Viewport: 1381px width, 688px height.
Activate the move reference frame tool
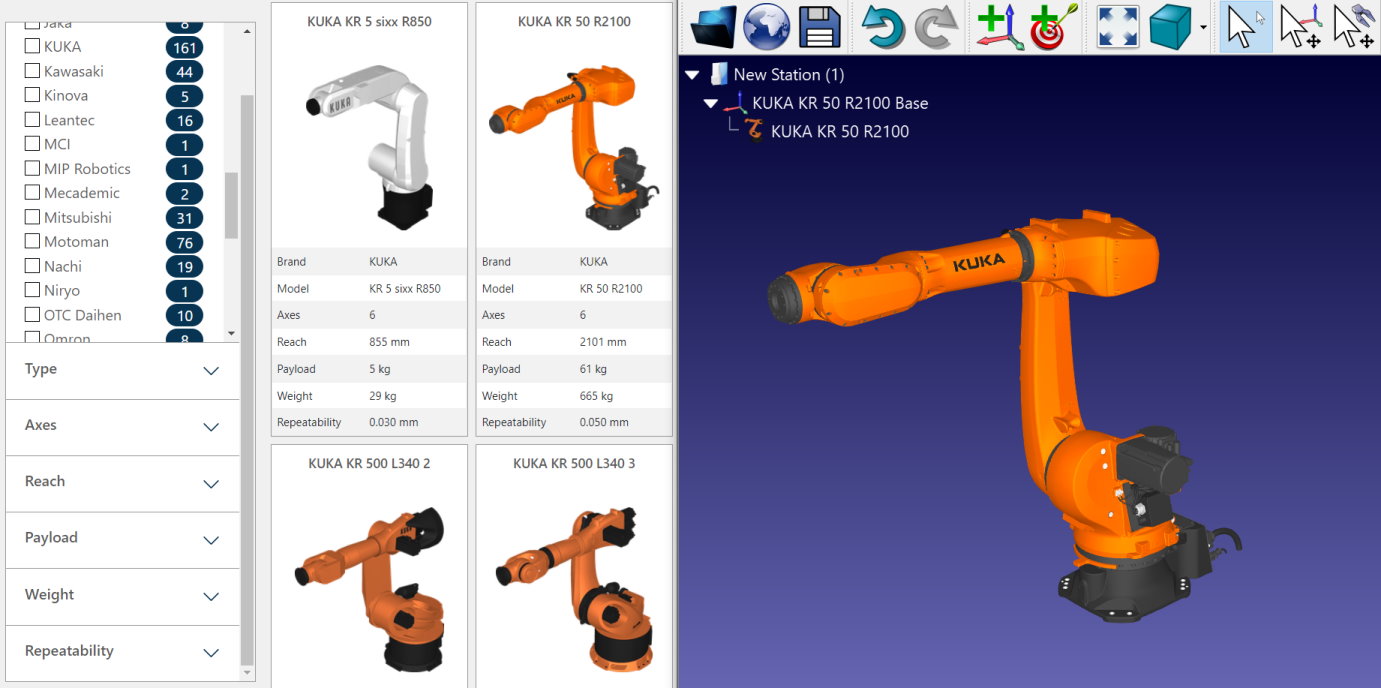coord(1301,27)
